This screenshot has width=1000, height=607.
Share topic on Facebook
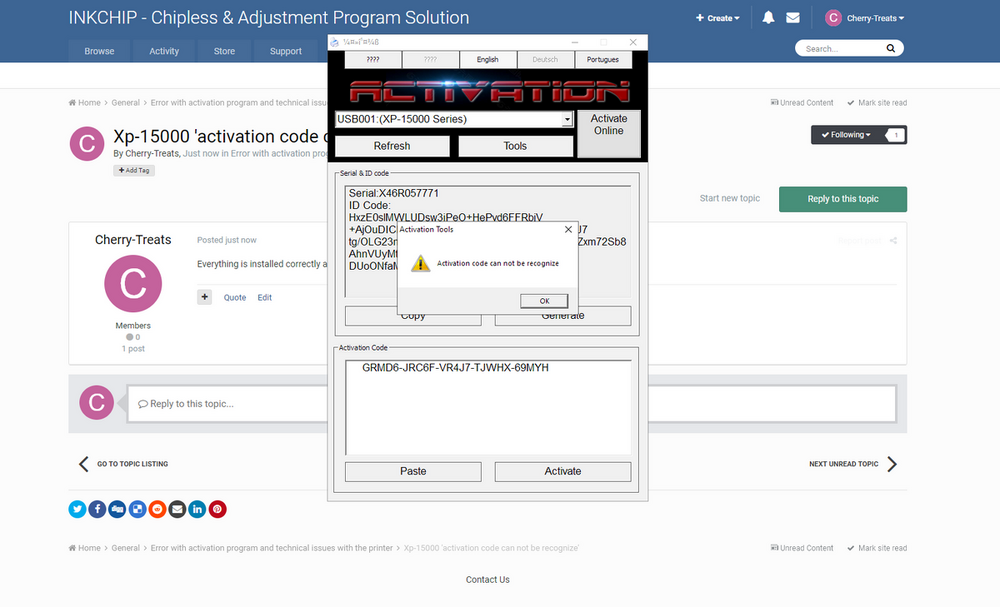[97, 509]
